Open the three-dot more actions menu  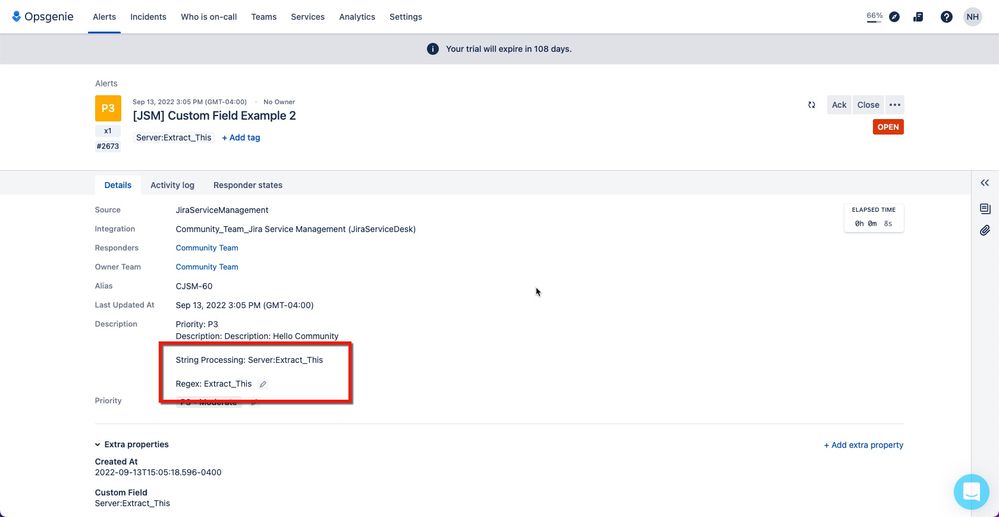pos(895,105)
